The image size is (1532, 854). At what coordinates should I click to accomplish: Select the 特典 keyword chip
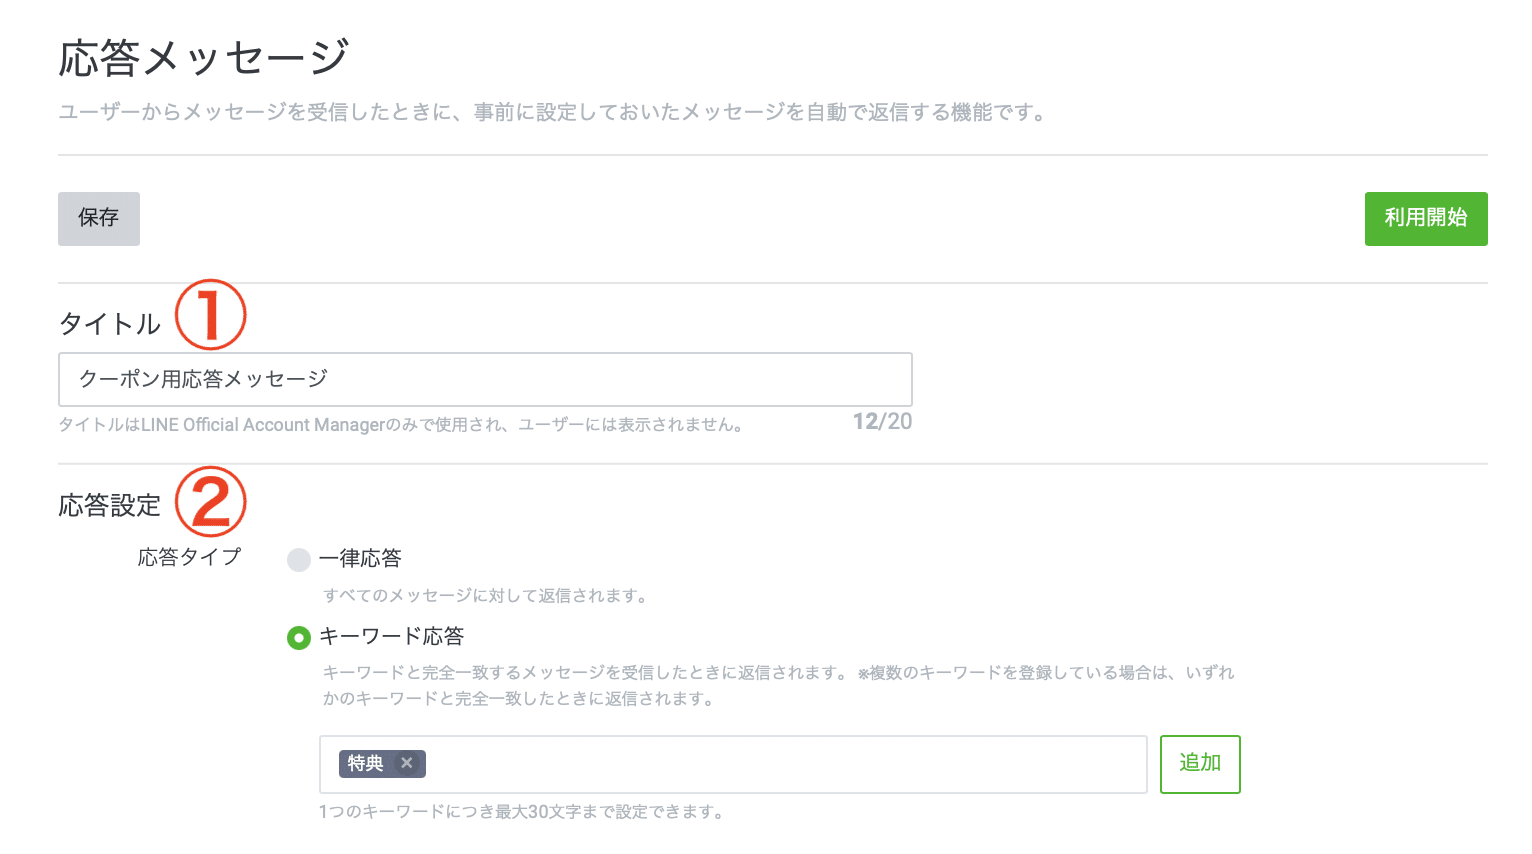tap(366, 763)
